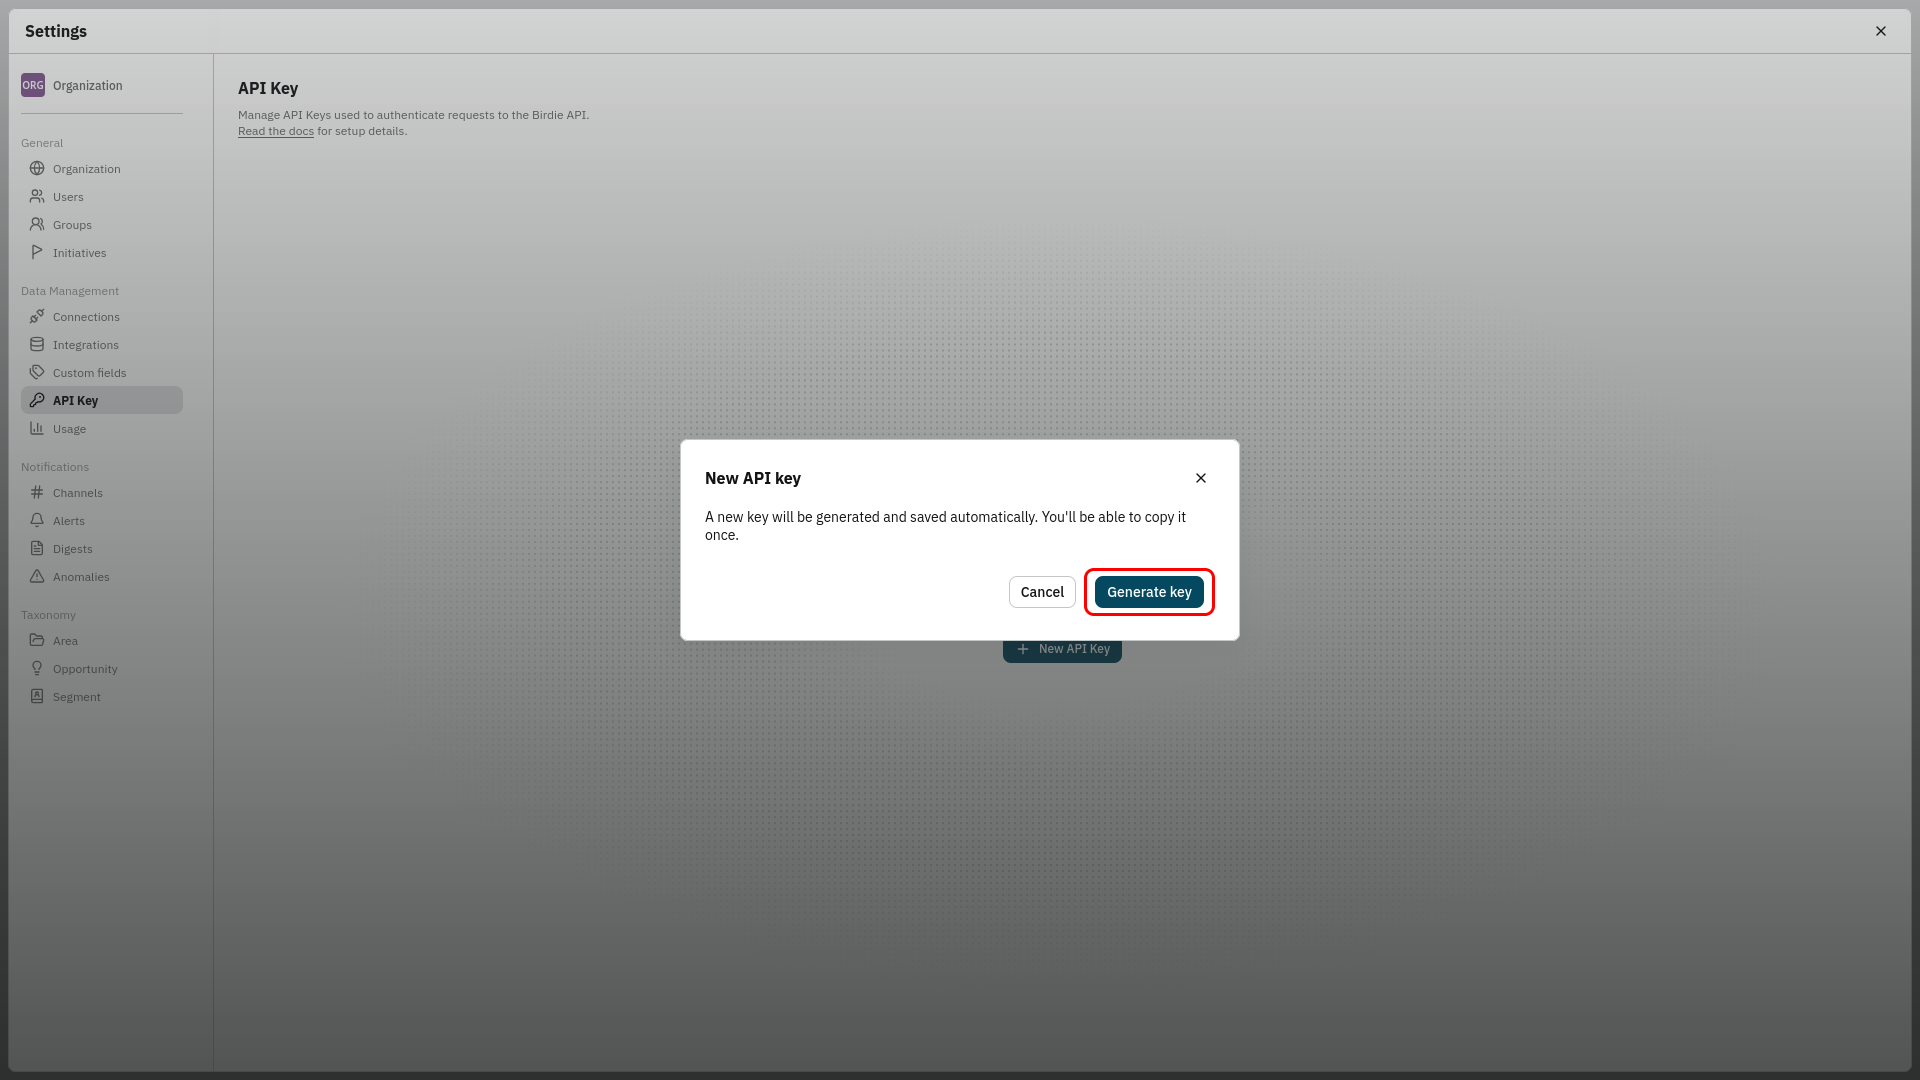Open Users via its people icon
1920x1080 pixels.
click(37, 196)
